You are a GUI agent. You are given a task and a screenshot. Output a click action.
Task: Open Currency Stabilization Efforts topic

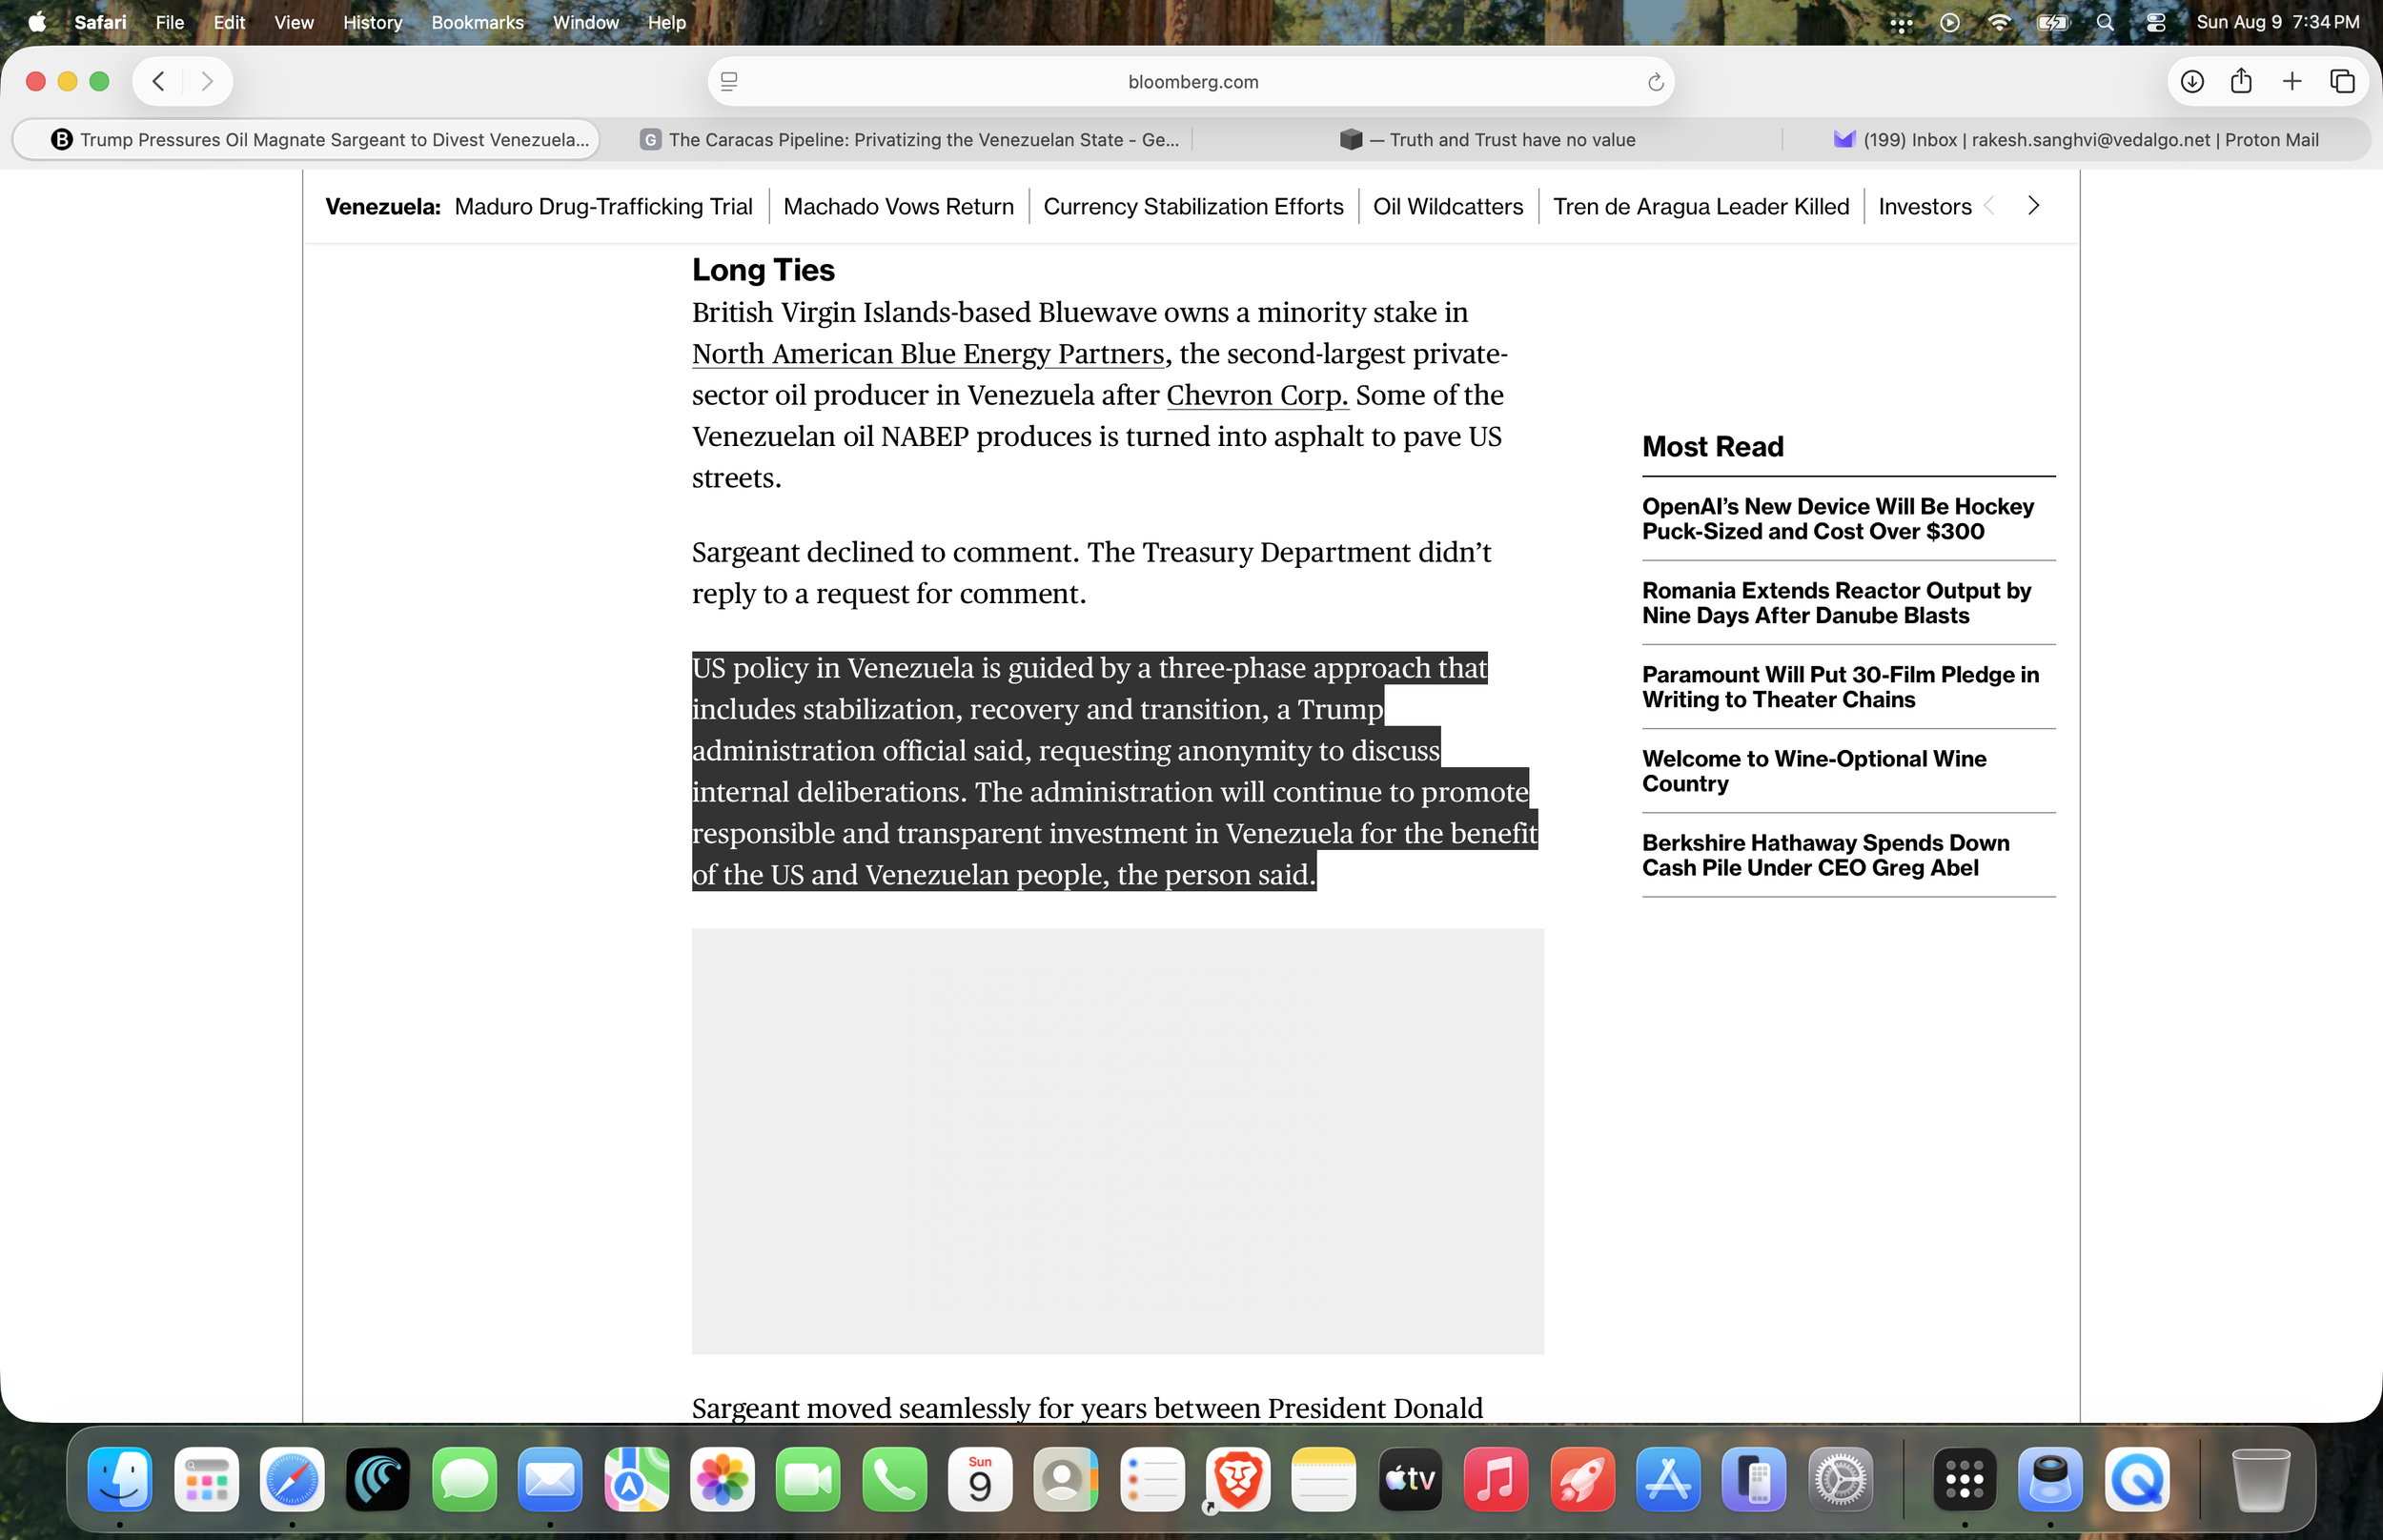coord(1193,206)
